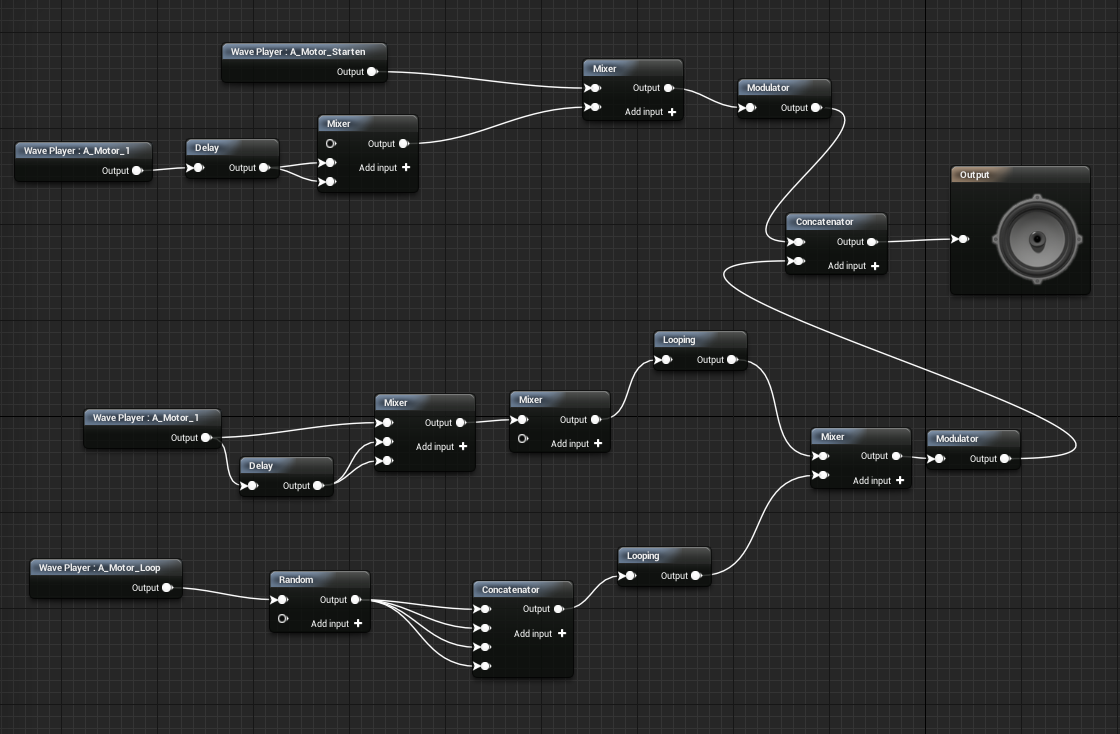Click the upper Looping node's Output pin
1120x734 pixels.
pyautogui.click(x=732, y=360)
